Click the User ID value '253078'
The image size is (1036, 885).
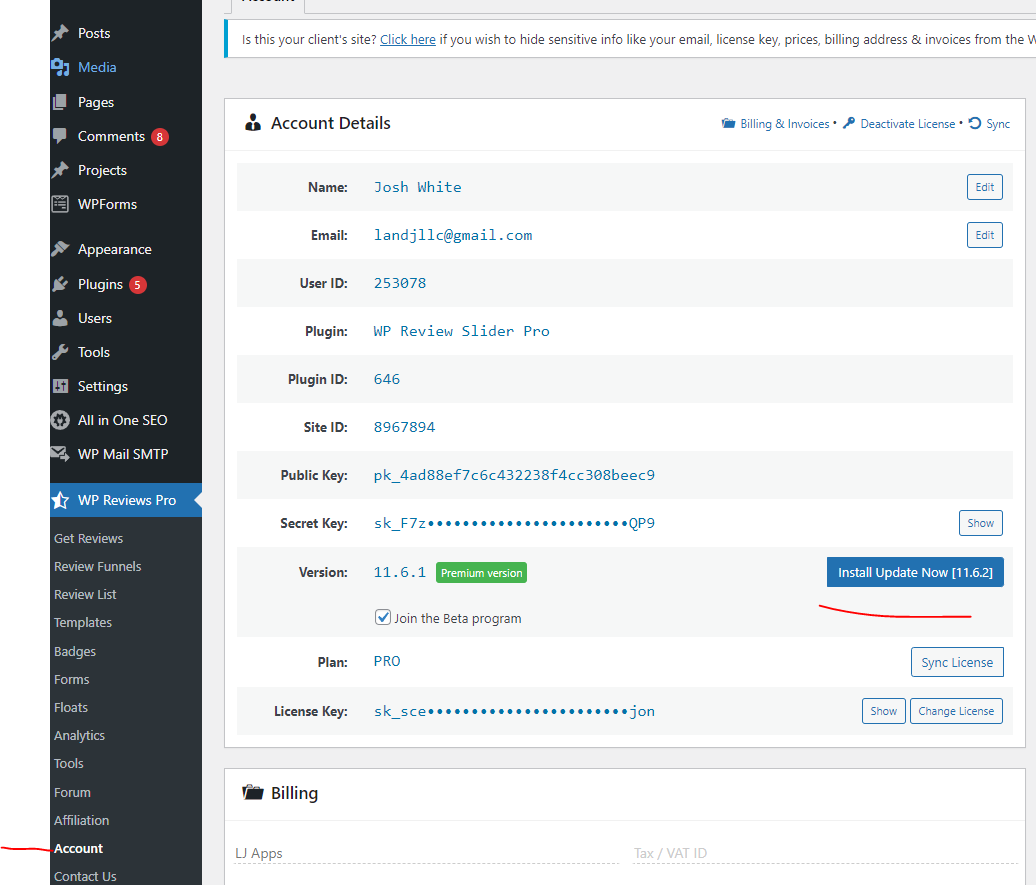click(400, 283)
